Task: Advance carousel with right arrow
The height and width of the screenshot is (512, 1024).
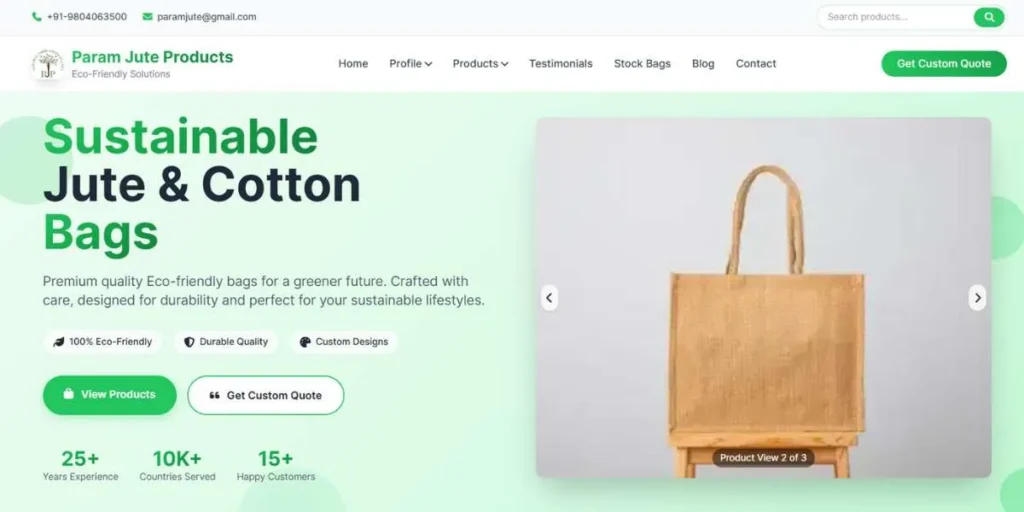Action: tap(977, 298)
